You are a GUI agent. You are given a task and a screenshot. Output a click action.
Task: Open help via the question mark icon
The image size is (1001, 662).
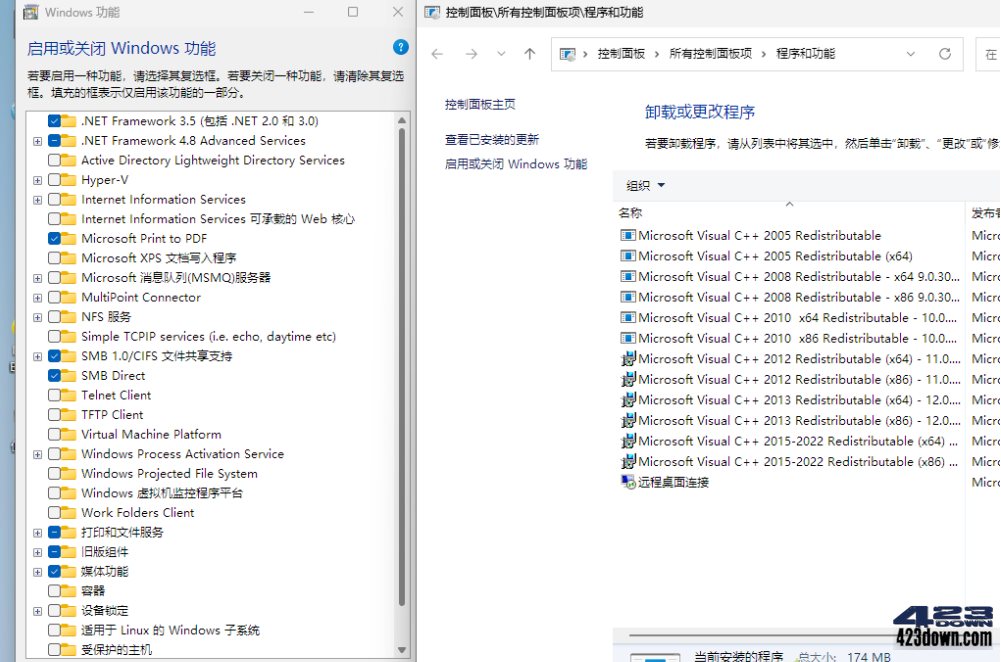400,47
